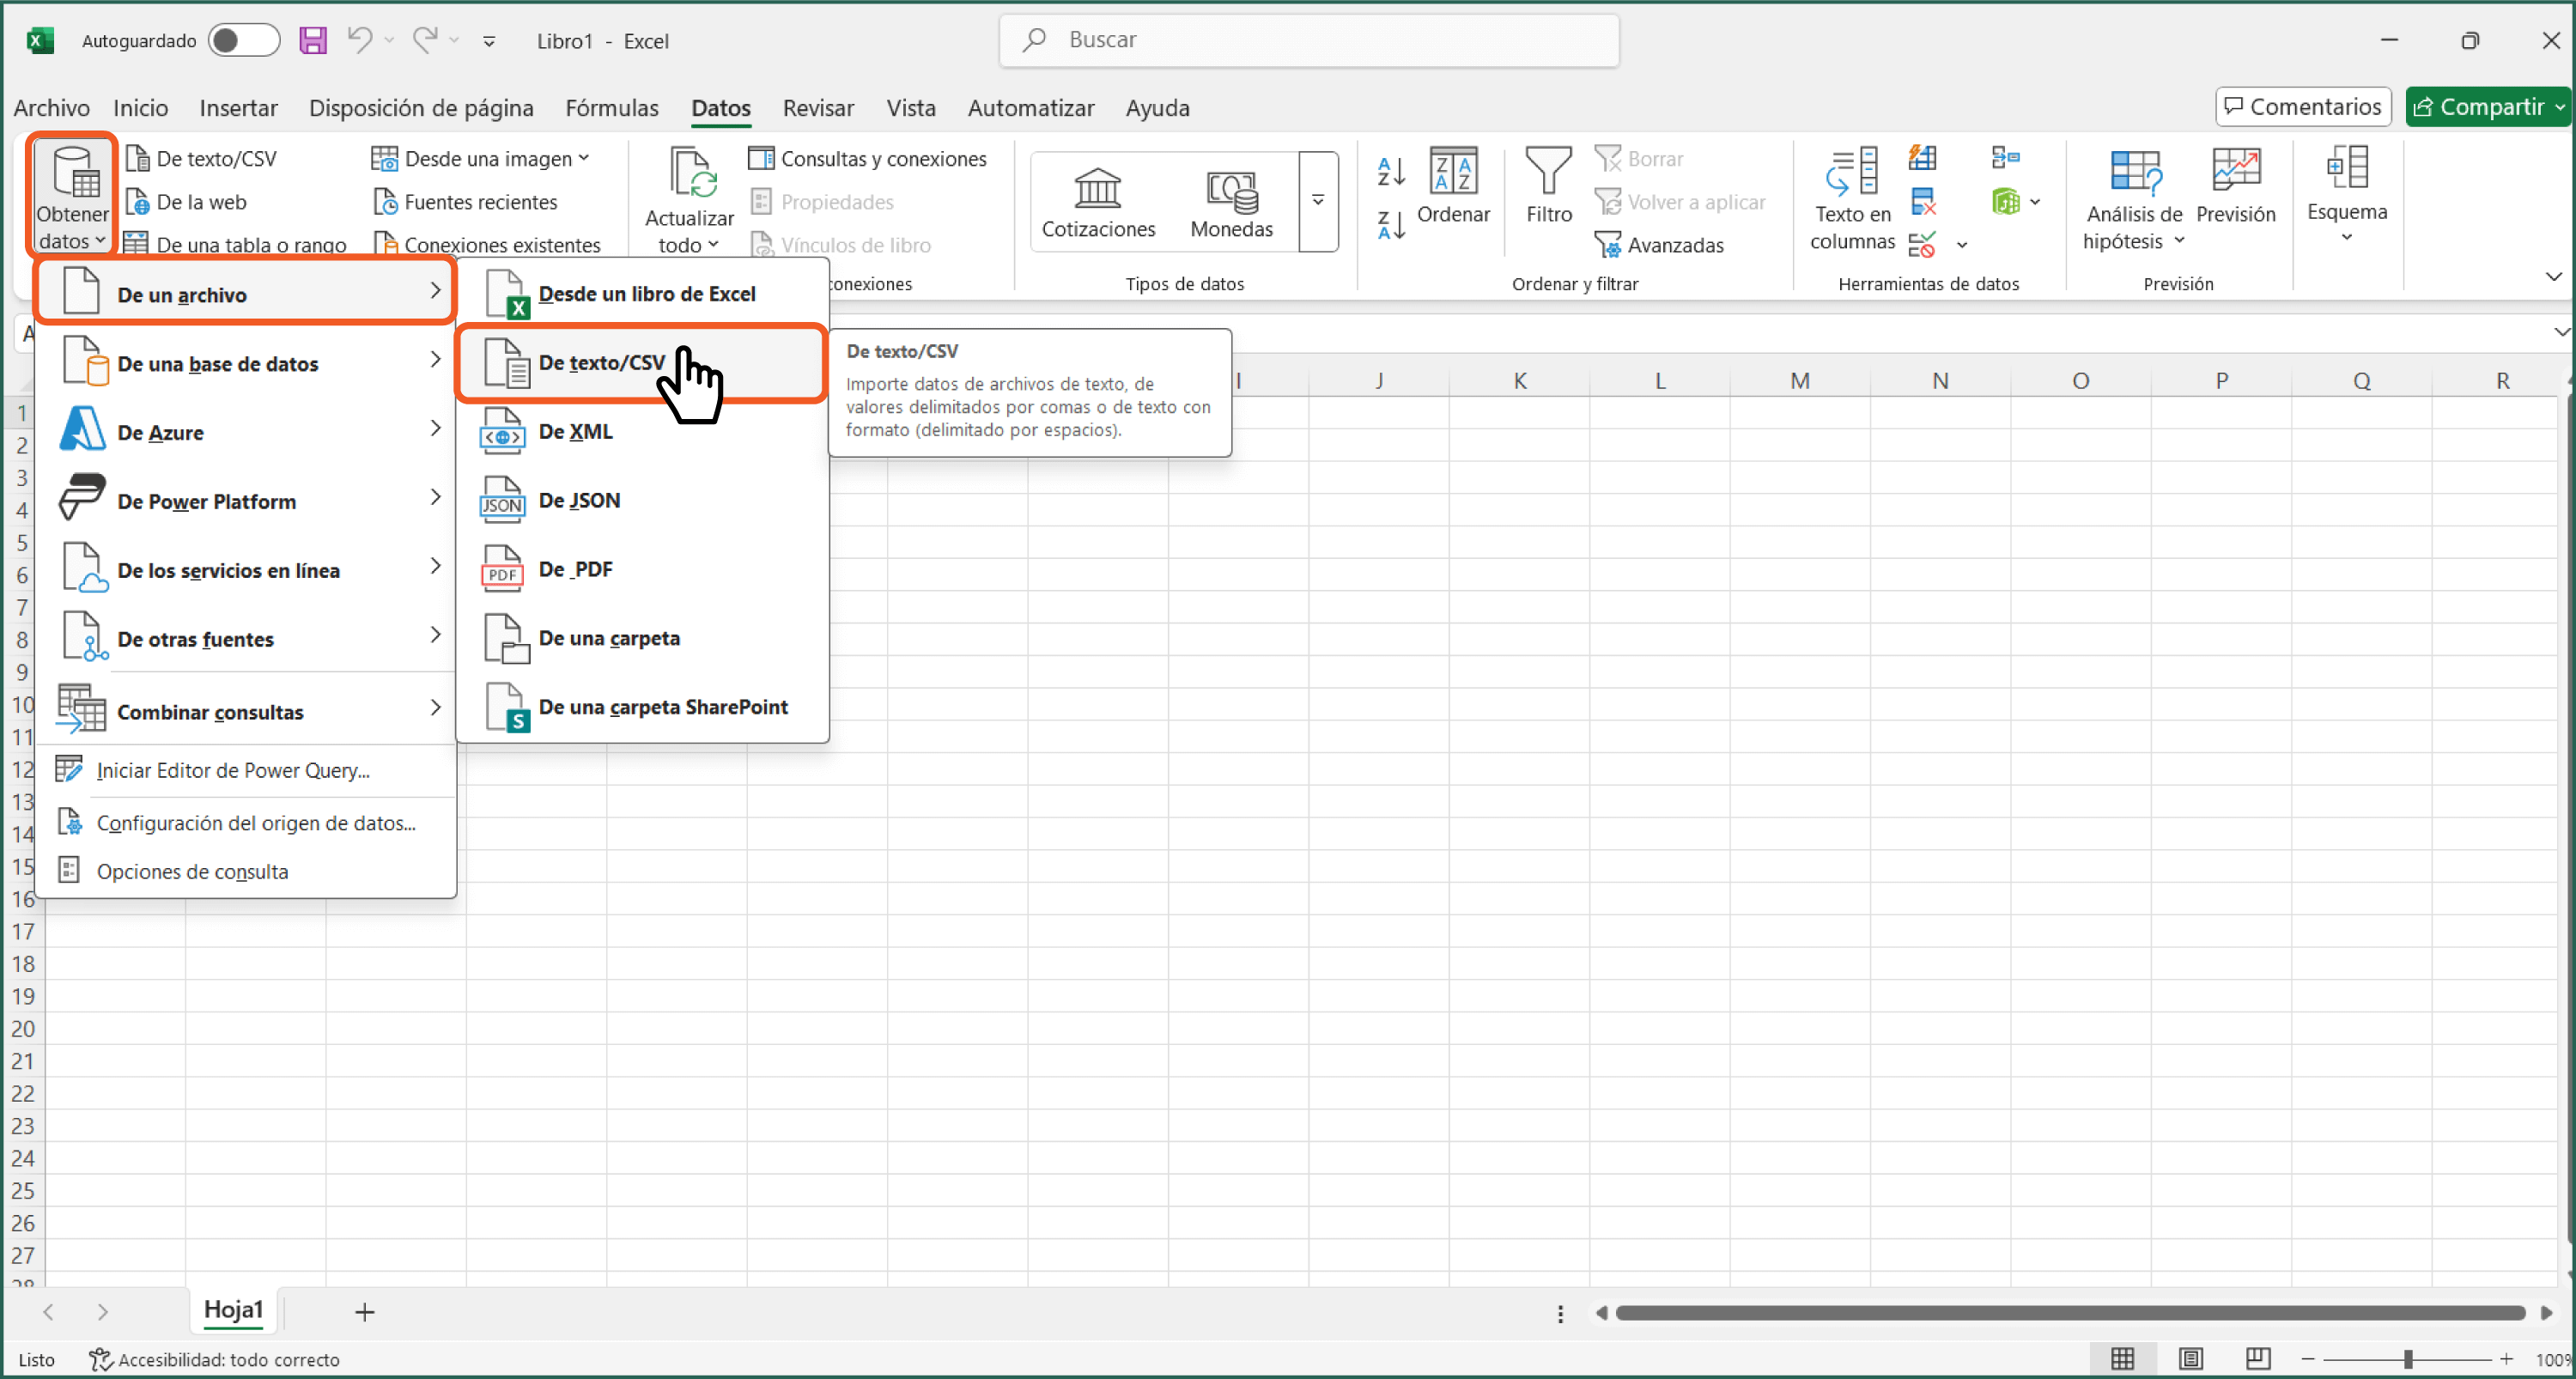Click the Redo arrow icon
2576x1379 pixels.
[426, 40]
